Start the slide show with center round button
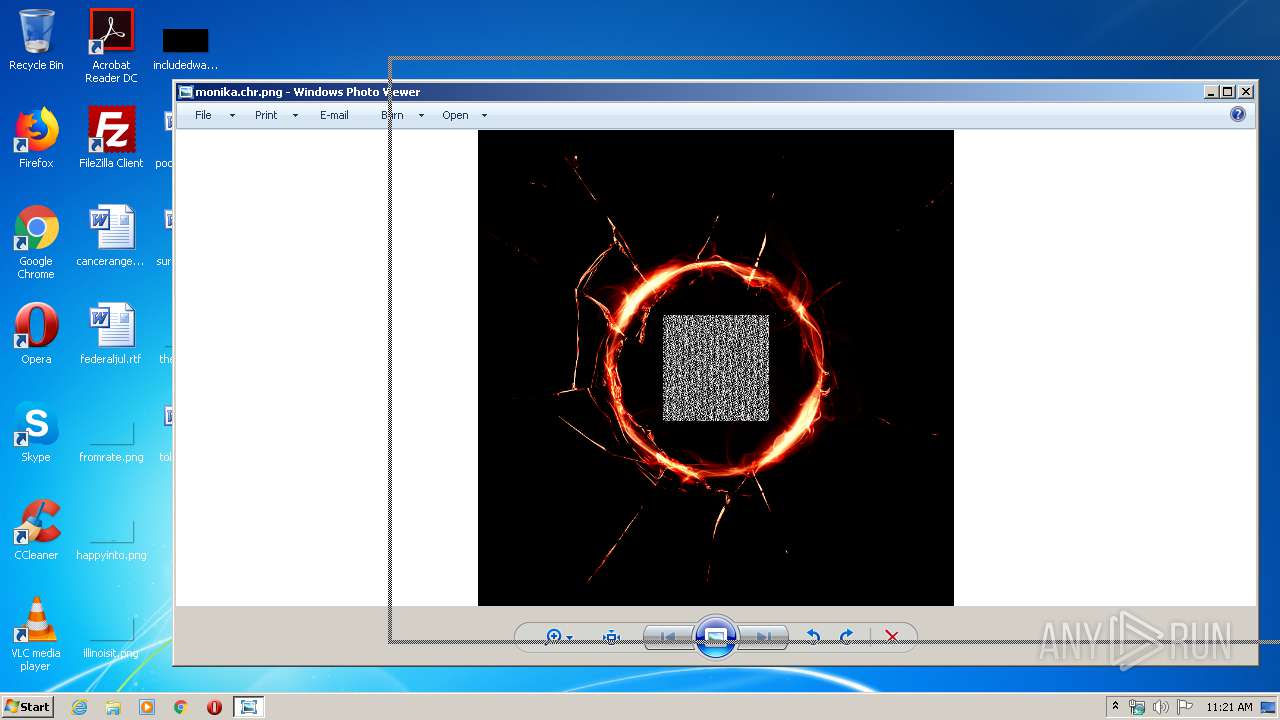1280x720 pixels. [x=716, y=637]
